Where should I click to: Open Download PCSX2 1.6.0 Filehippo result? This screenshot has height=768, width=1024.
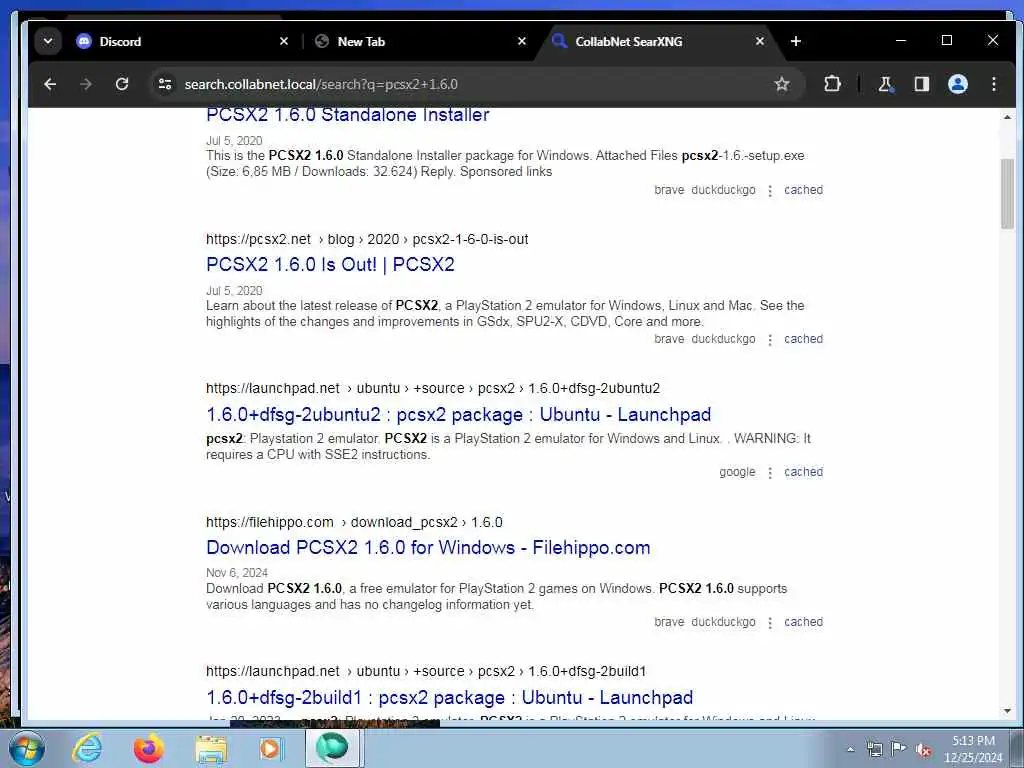[428, 548]
